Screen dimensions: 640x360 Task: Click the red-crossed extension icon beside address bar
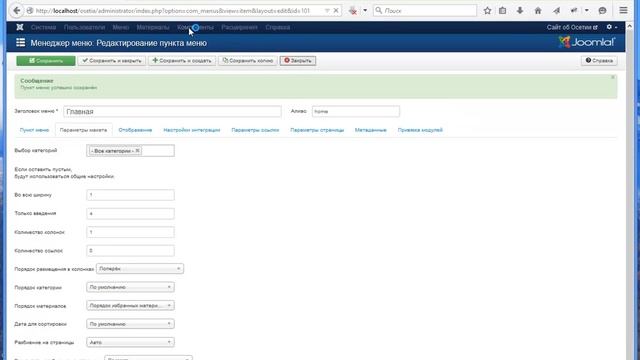pyautogui.click(x=353, y=11)
